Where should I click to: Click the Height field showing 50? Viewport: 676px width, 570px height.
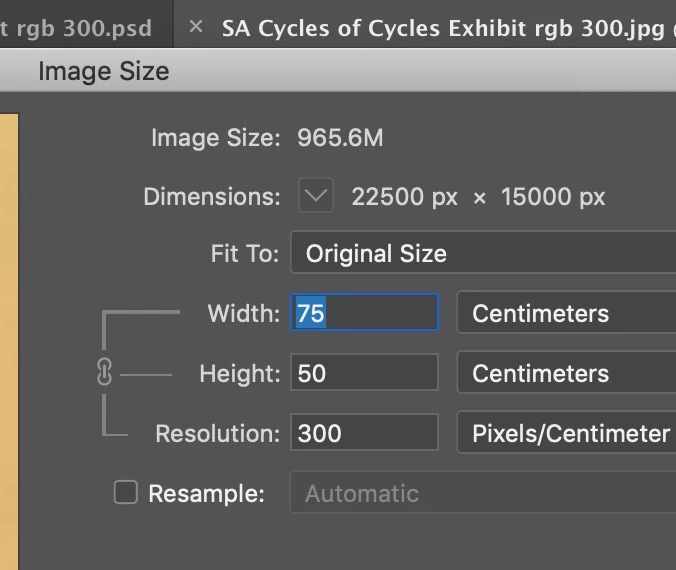365,373
